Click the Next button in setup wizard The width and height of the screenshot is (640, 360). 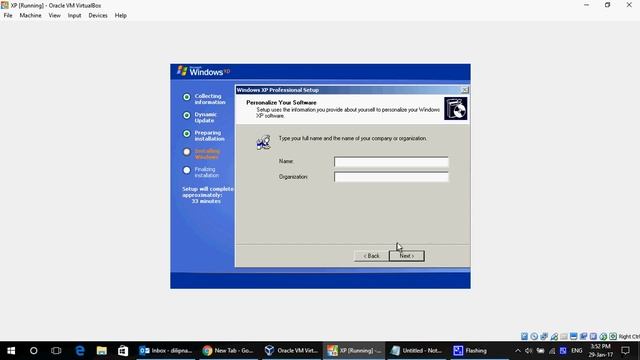[x=407, y=256]
